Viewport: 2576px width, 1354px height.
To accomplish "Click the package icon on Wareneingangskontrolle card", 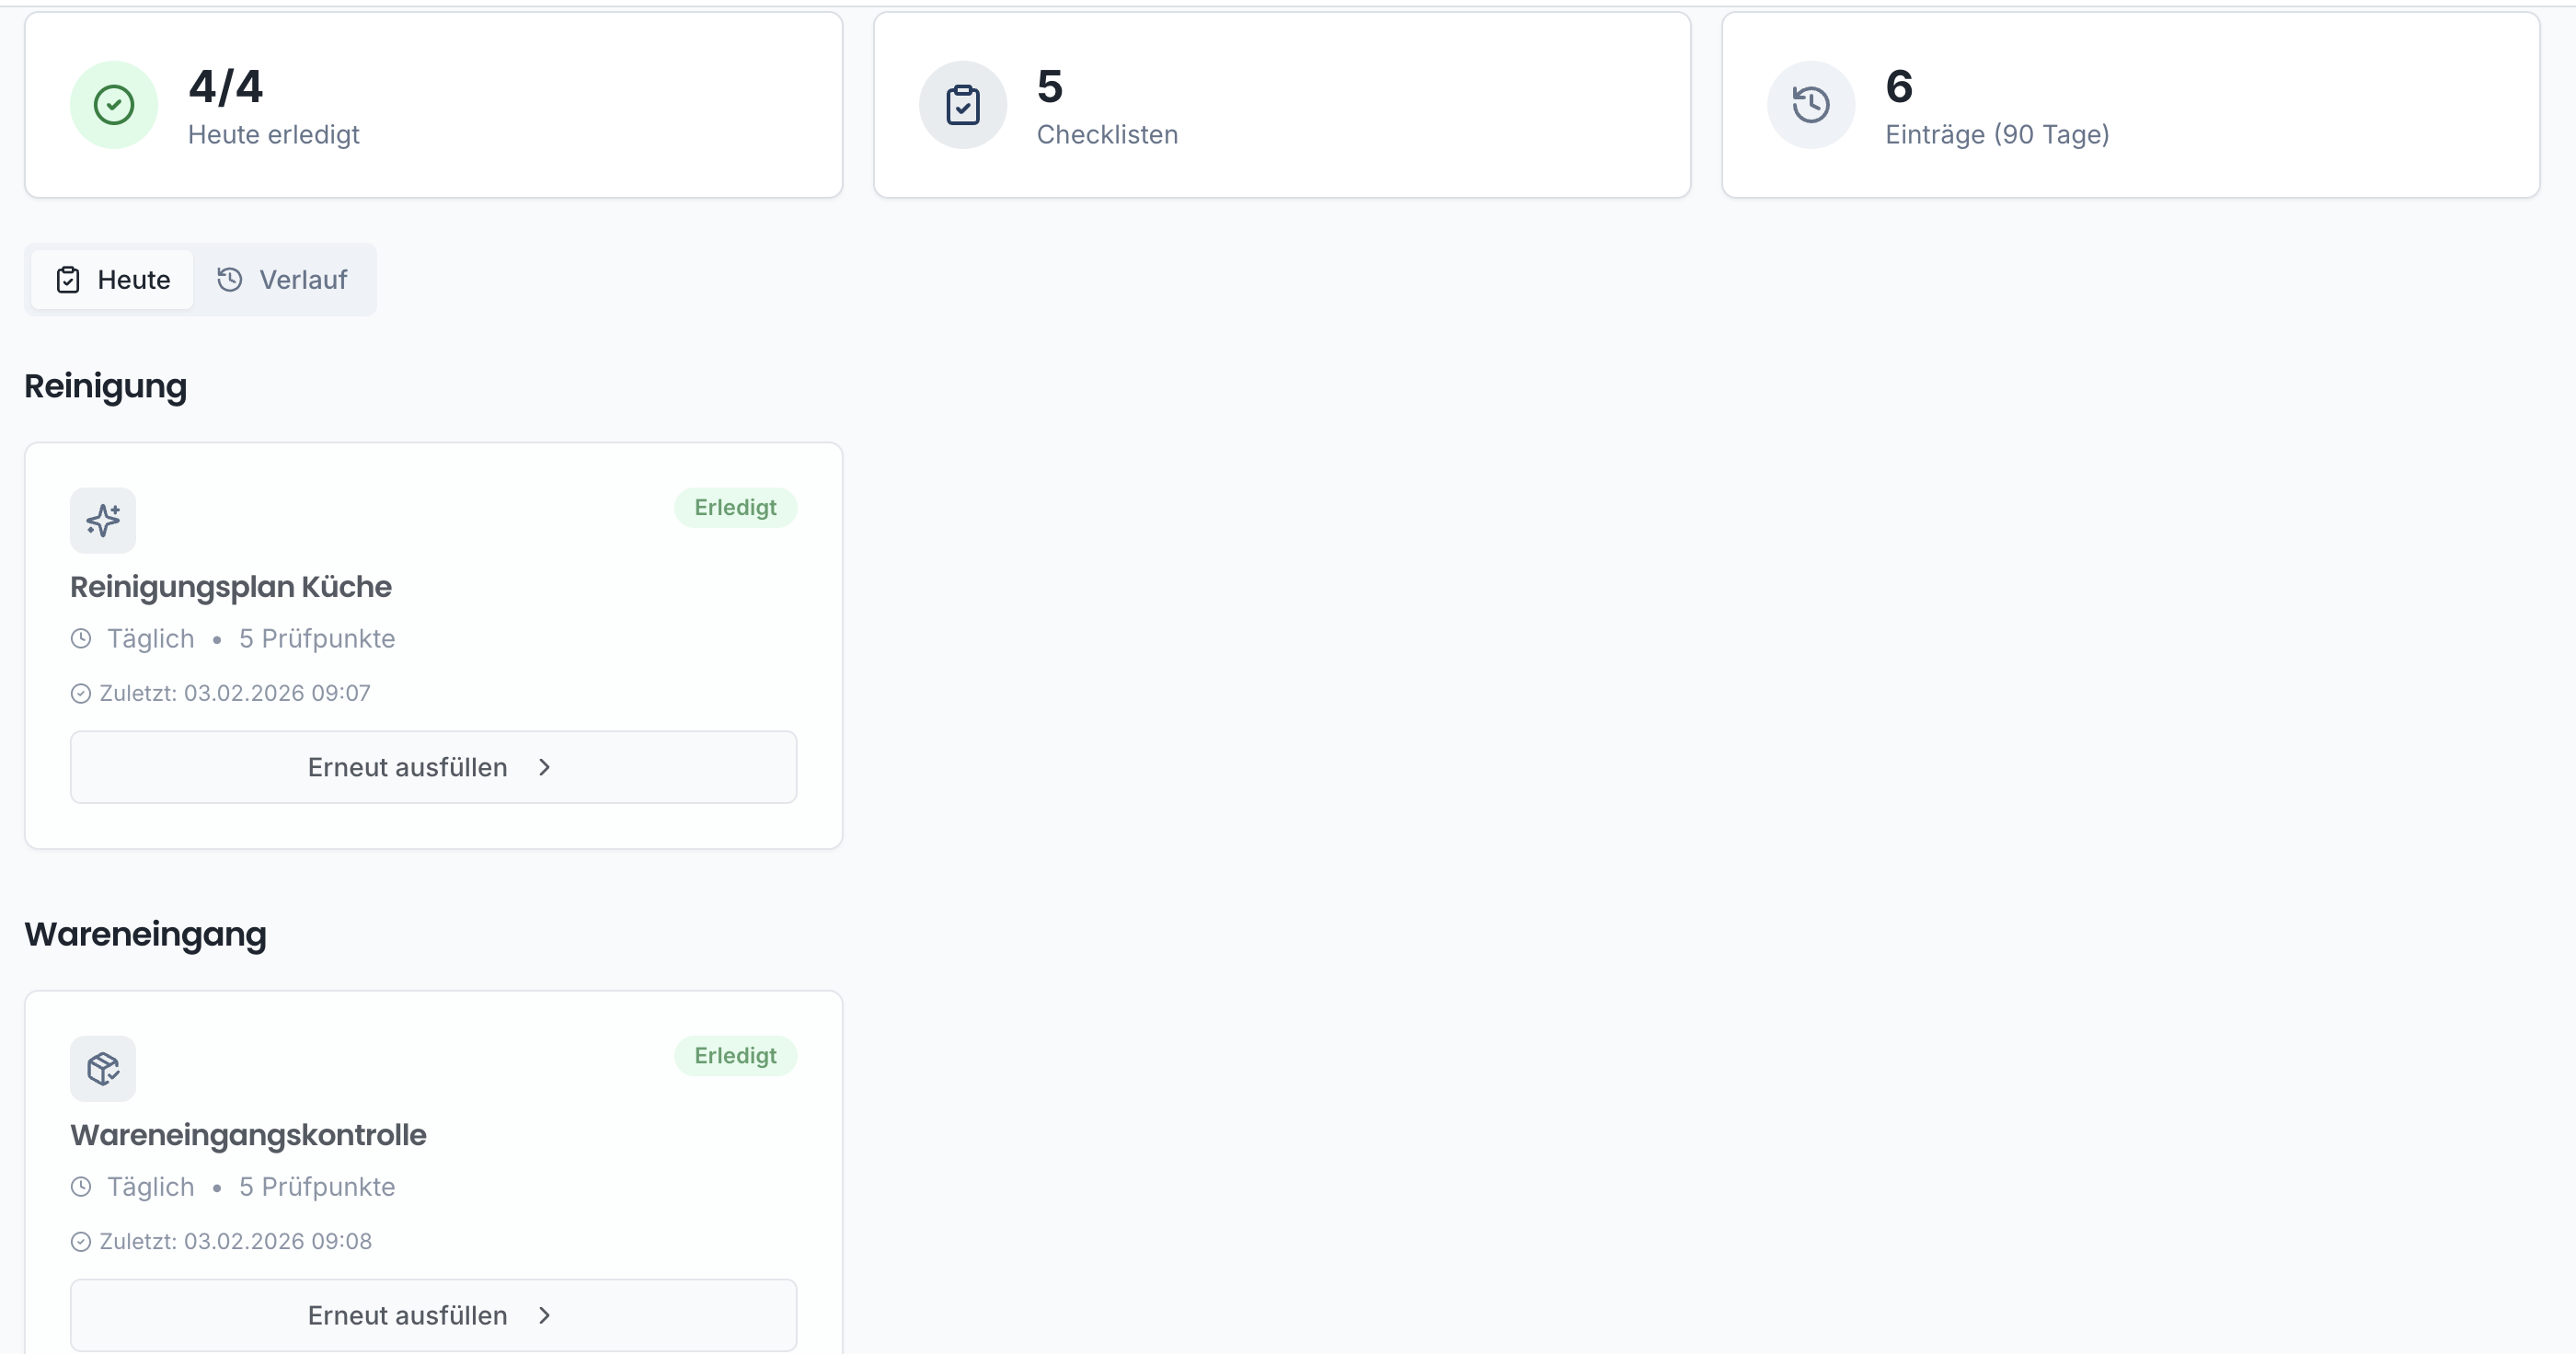I will coord(103,1068).
